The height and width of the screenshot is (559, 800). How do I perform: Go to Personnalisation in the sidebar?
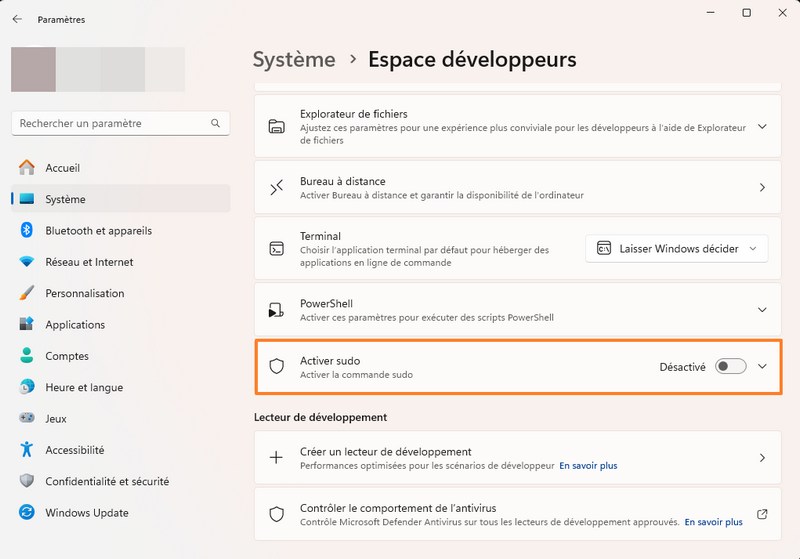pyautogui.click(x=85, y=293)
